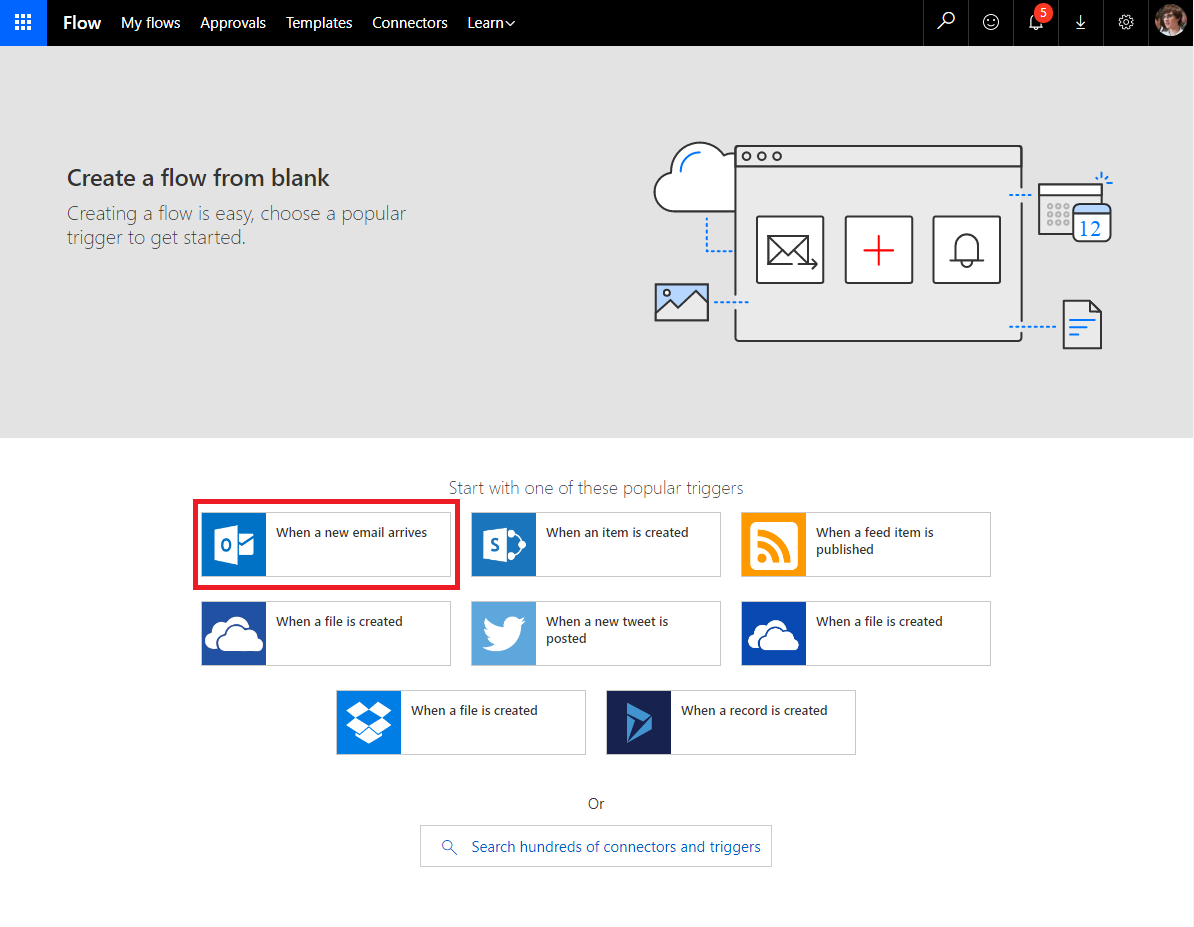Pick the Dropbox file created trigger icon
1194x927 pixels.
(369, 722)
